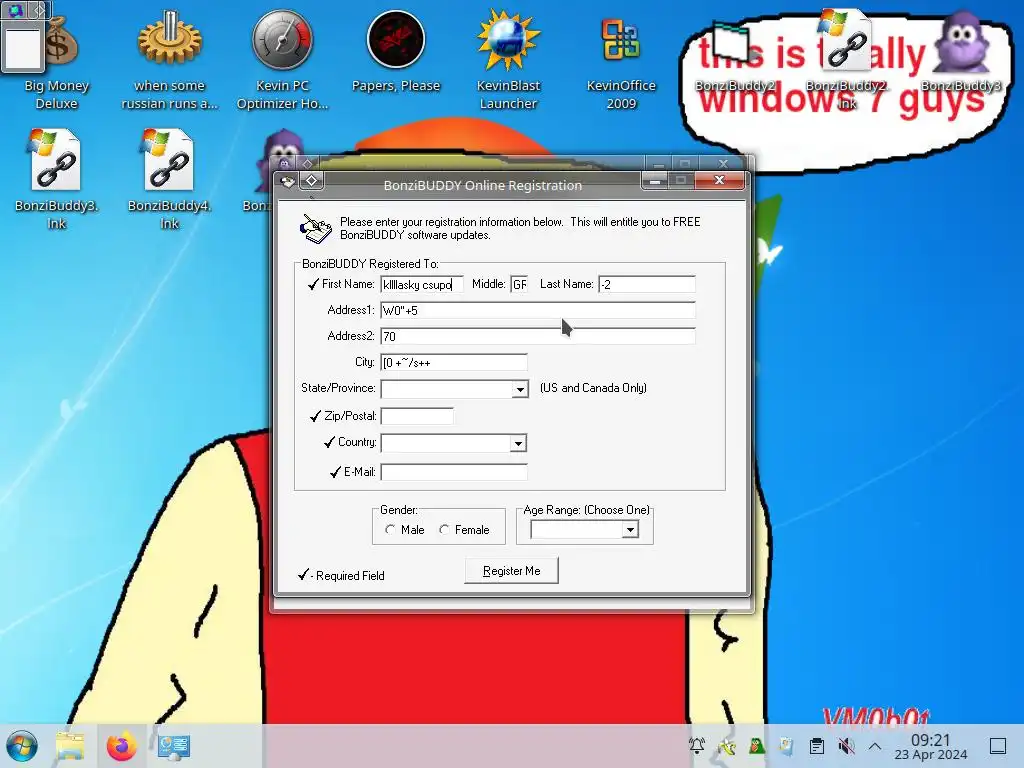This screenshot has height=768, width=1024.
Task: Open the clipboard tray icon
Action: [x=816, y=746]
